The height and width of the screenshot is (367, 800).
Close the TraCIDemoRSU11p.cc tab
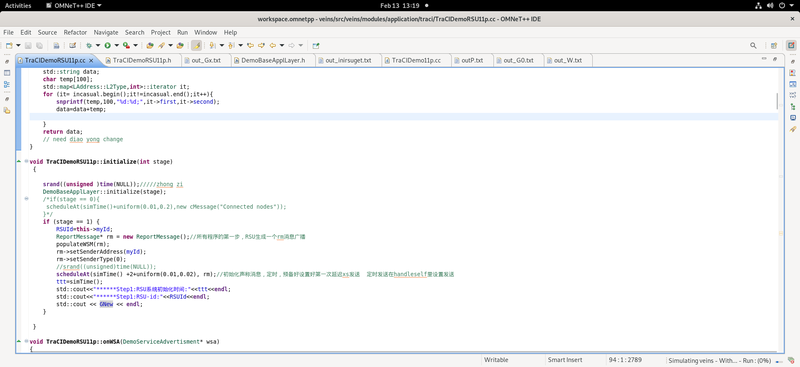pos(91,60)
